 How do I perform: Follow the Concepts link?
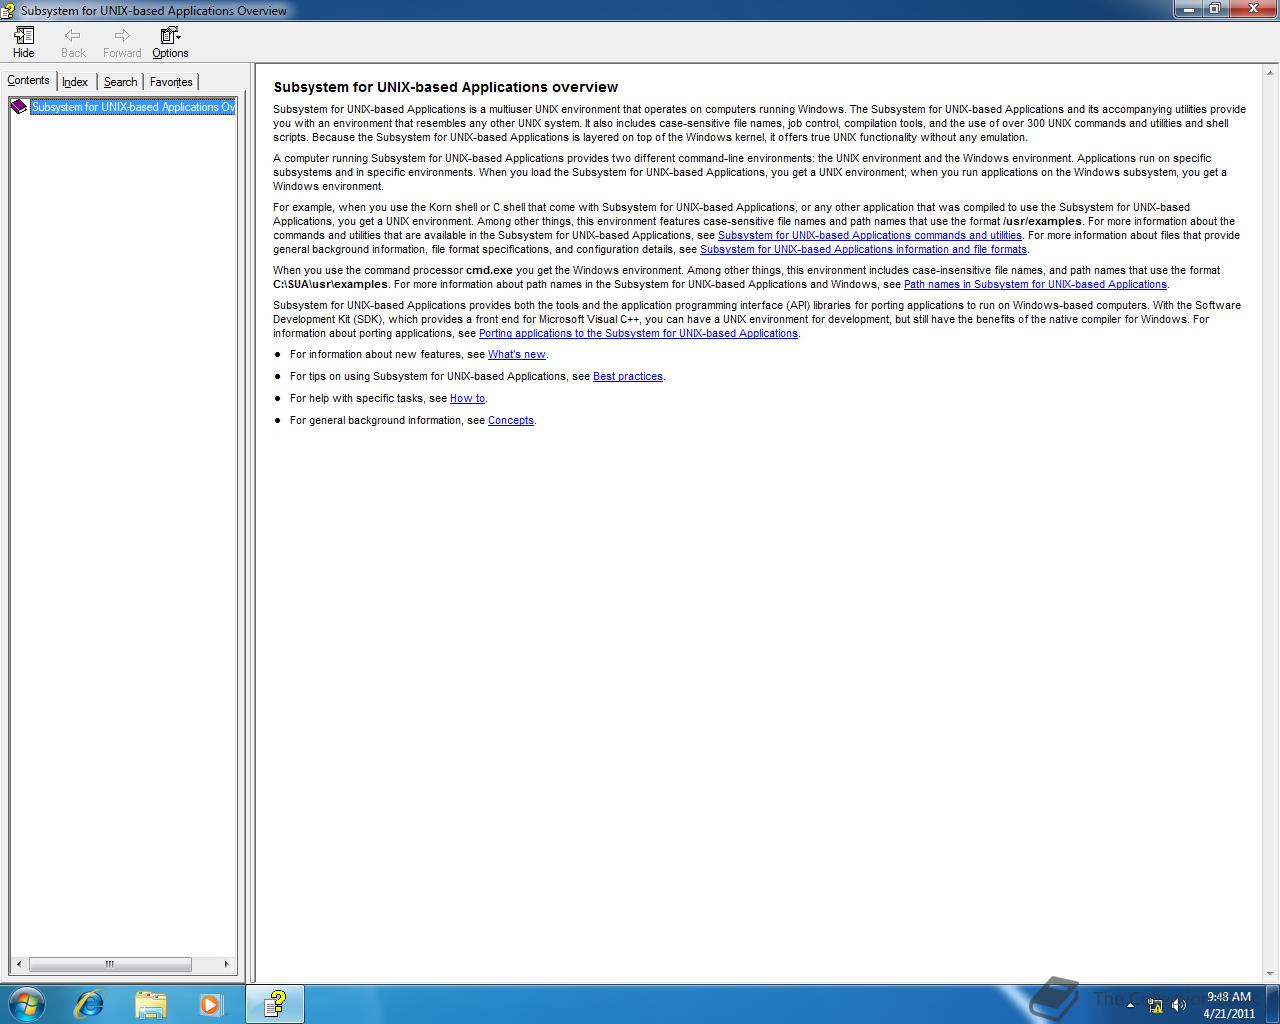511,420
